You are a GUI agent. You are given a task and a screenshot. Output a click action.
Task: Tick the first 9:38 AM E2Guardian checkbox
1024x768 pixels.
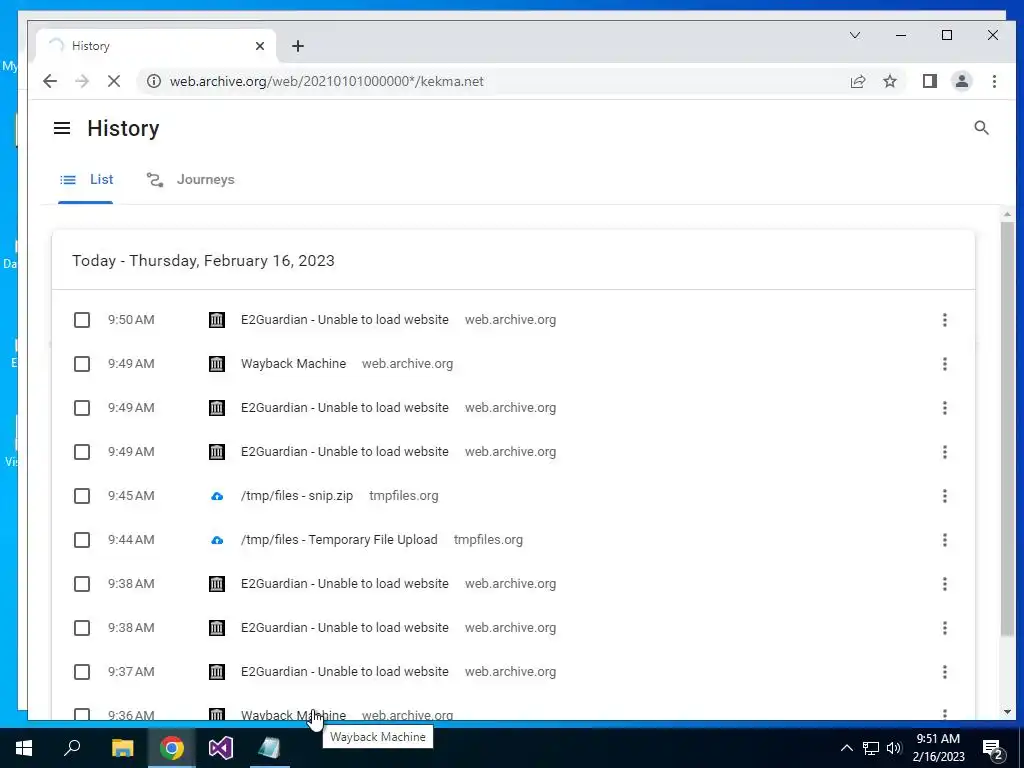coord(82,584)
